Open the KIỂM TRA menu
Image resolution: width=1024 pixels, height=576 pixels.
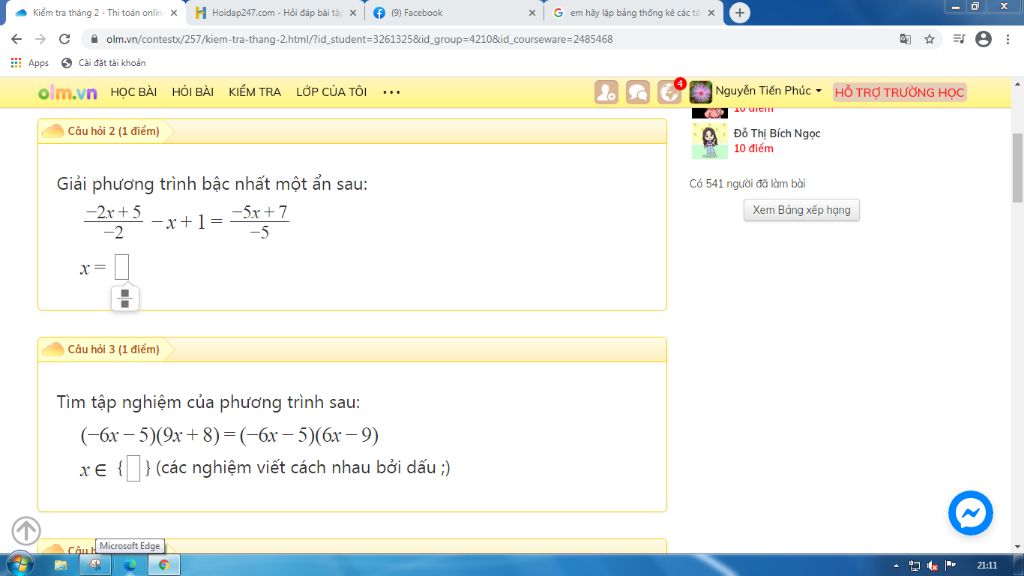click(255, 92)
